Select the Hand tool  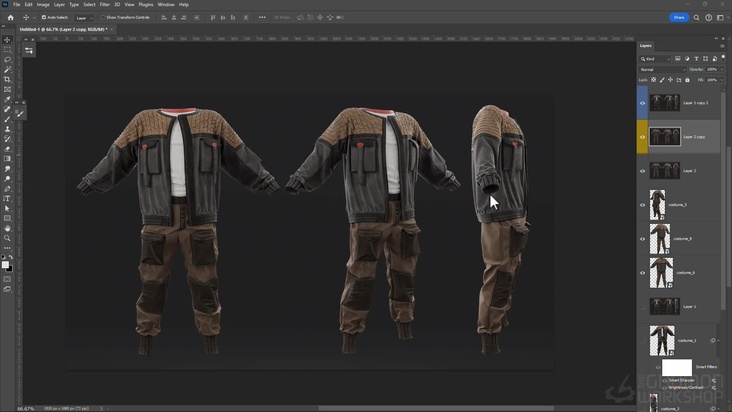[7, 228]
